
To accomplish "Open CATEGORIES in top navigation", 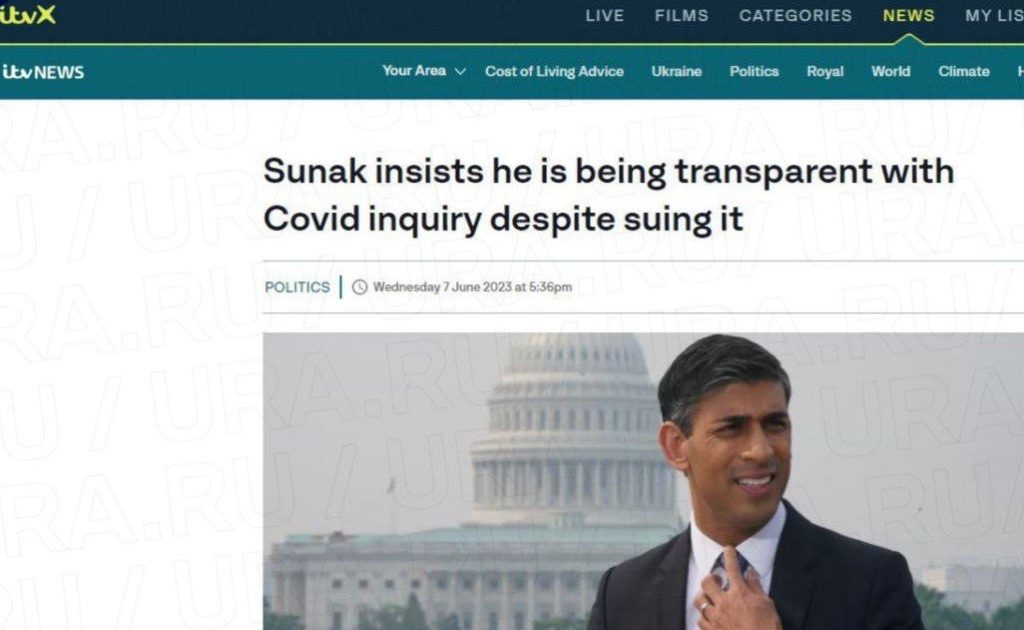I will coord(795,16).
